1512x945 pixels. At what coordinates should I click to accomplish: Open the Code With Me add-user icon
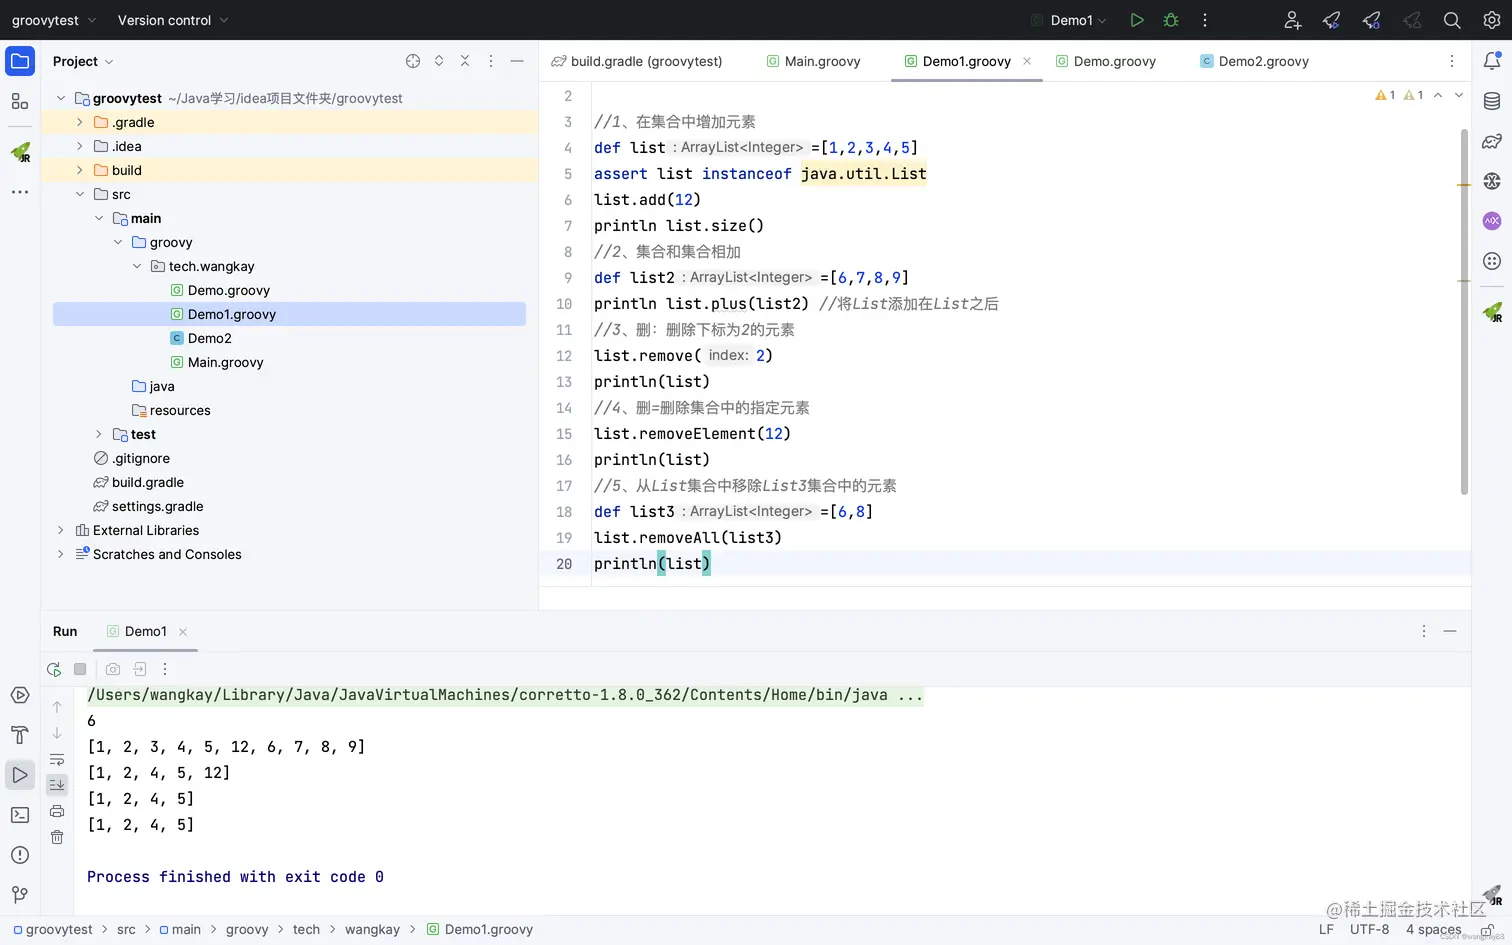pyautogui.click(x=1292, y=20)
